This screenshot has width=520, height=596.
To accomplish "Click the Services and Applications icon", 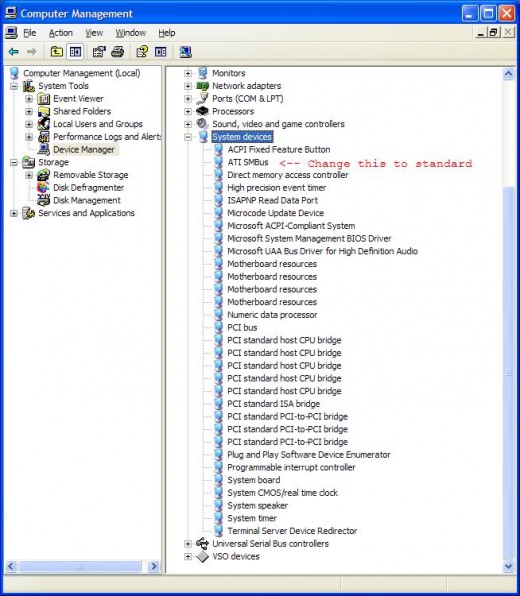I will pos(29,213).
